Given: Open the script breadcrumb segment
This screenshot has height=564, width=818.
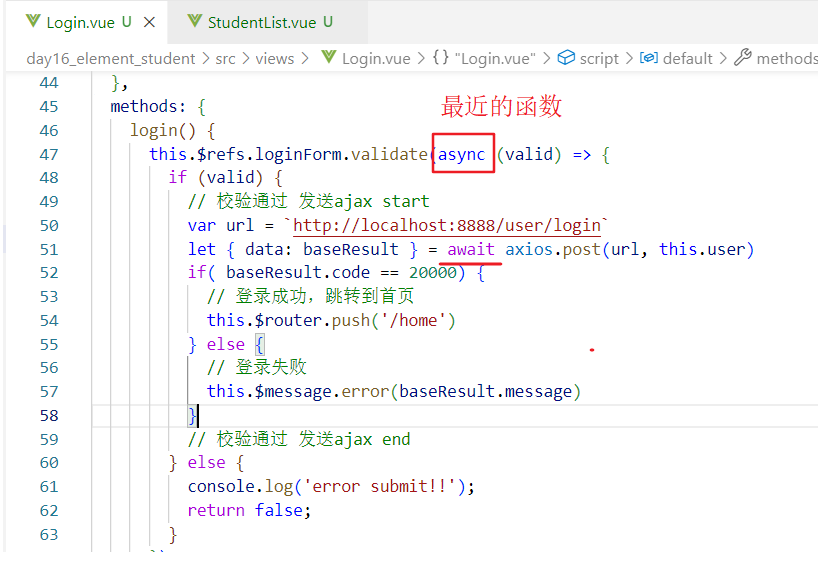Looking at the screenshot, I should (x=599, y=58).
